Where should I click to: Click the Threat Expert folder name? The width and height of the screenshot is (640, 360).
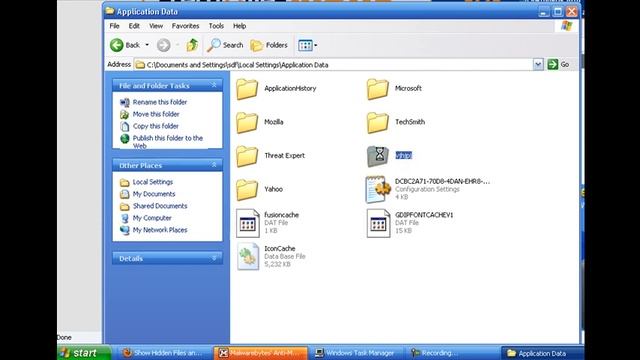(284, 156)
